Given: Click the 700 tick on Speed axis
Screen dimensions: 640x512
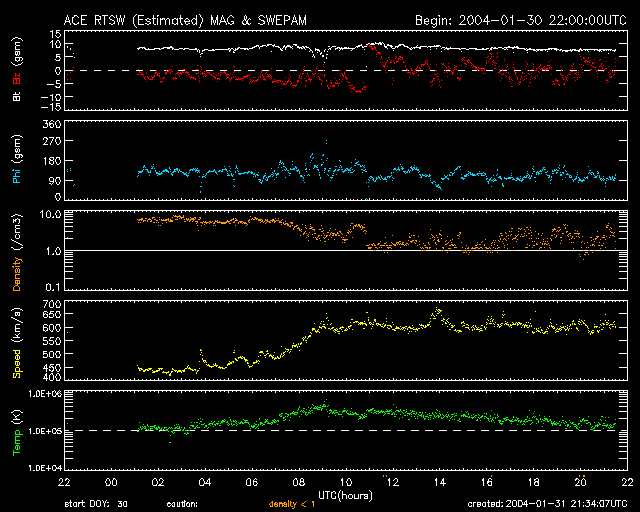Looking at the screenshot, I should [50, 304].
